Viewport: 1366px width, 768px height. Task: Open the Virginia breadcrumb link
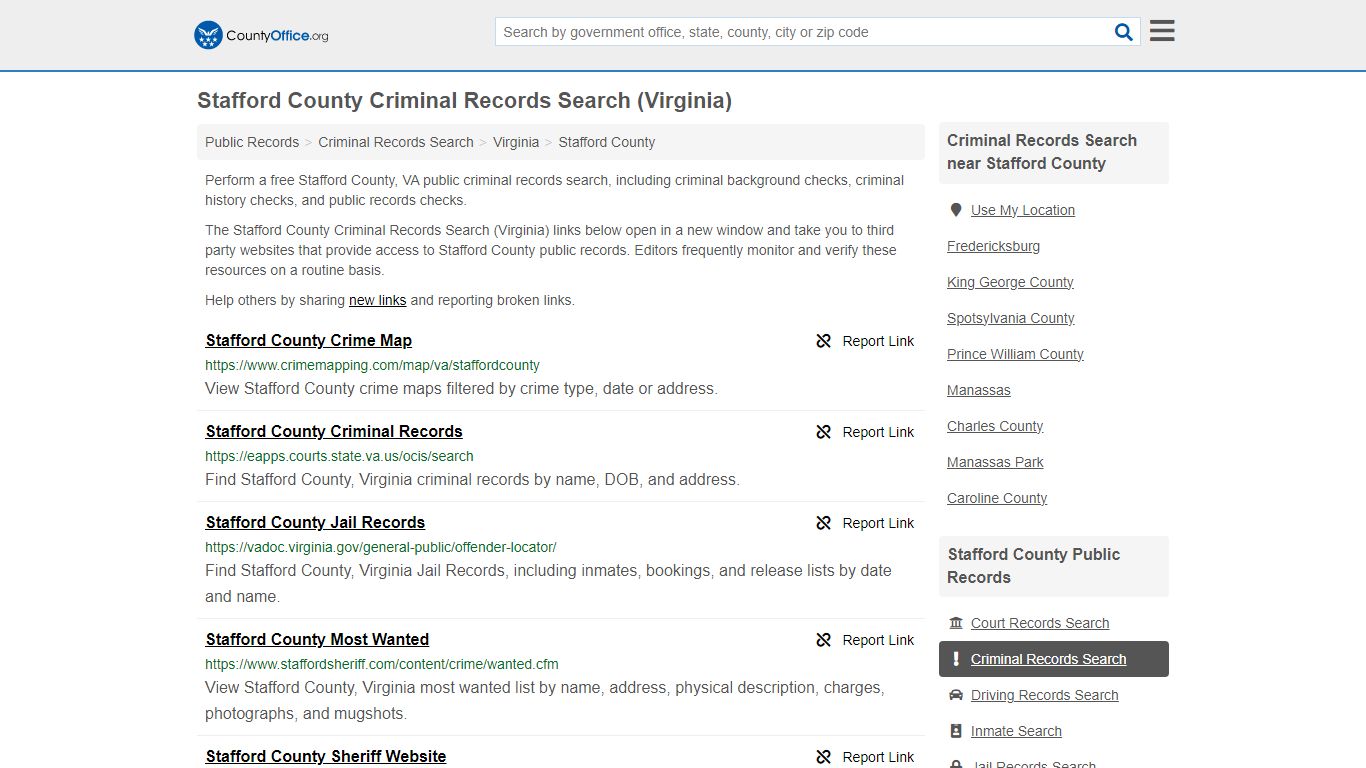516,142
